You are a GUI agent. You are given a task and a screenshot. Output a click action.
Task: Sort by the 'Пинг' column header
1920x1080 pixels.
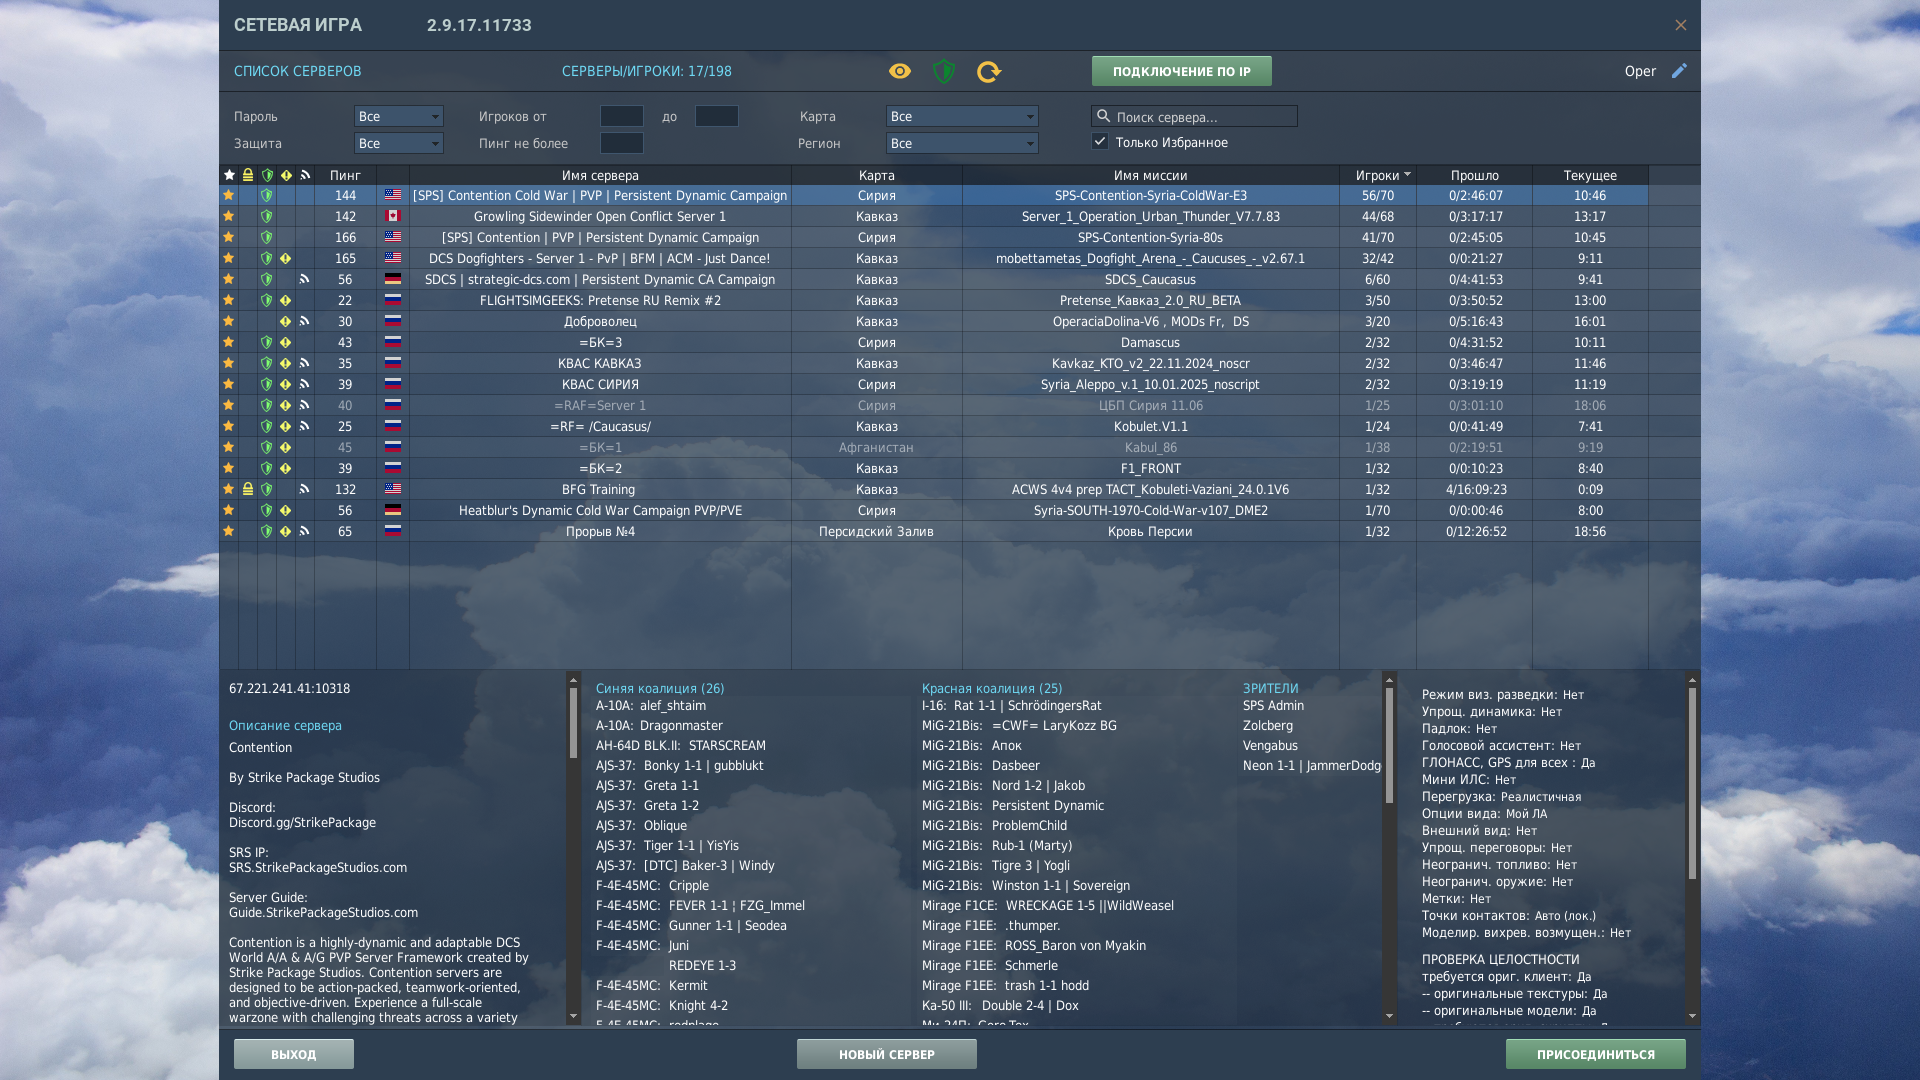(x=345, y=175)
